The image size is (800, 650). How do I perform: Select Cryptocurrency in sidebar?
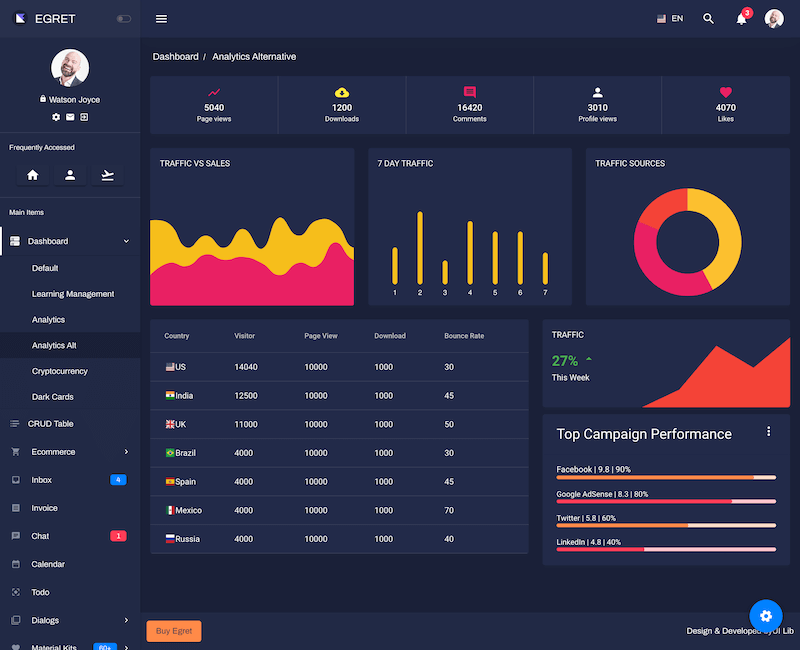click(x=60, y=371)
